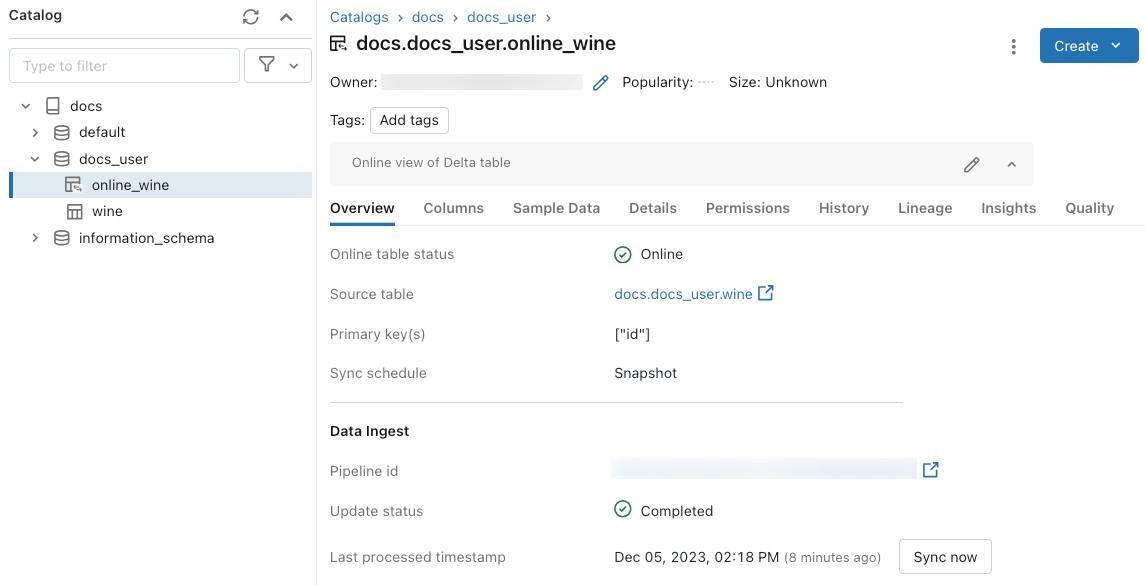The width and height of the screenshot is (1145, 585).
Task: Open the kebab menu next to Create
Action: 1014,47
